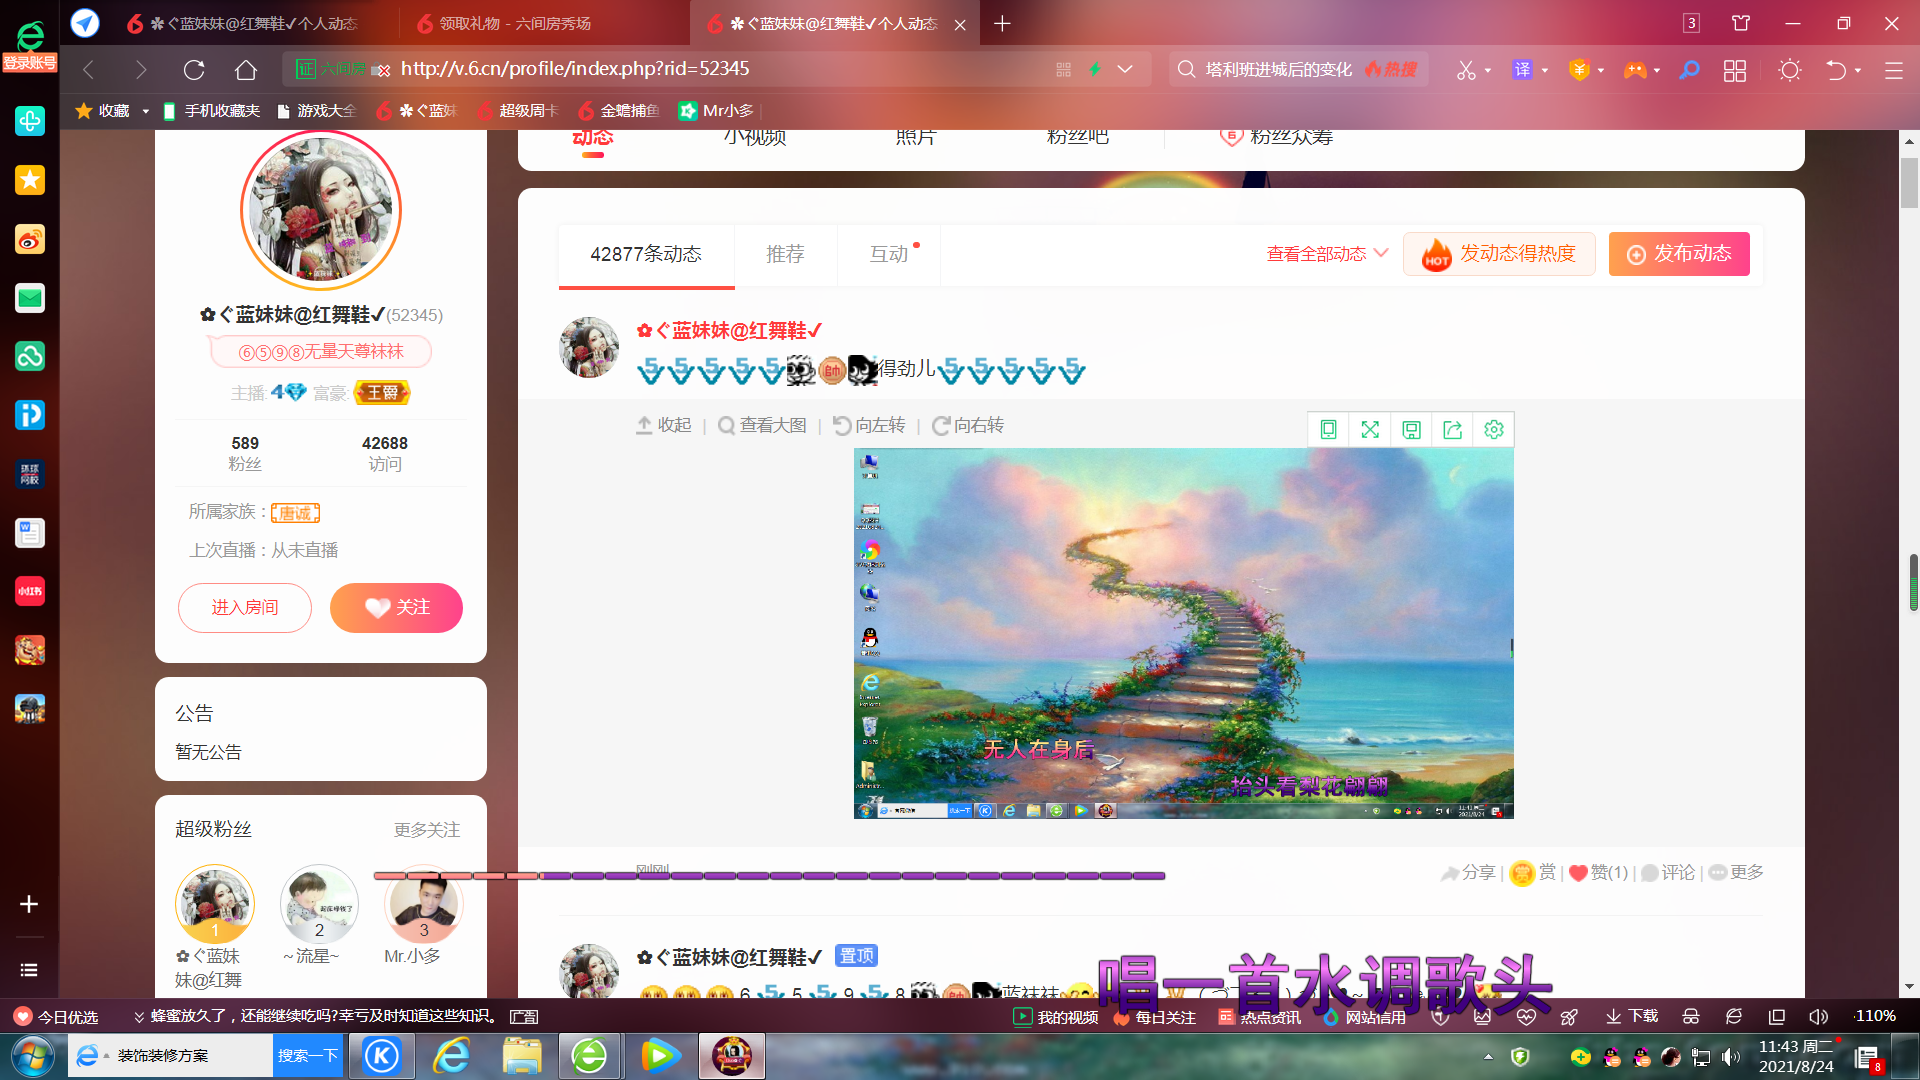Screen dimensions: 1920x1080
Task: Go to browser home page icon
Action: coord(246,69)
